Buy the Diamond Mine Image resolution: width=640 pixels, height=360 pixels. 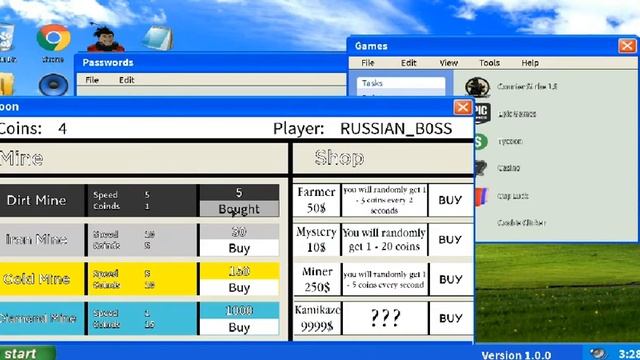pos(239,327)
